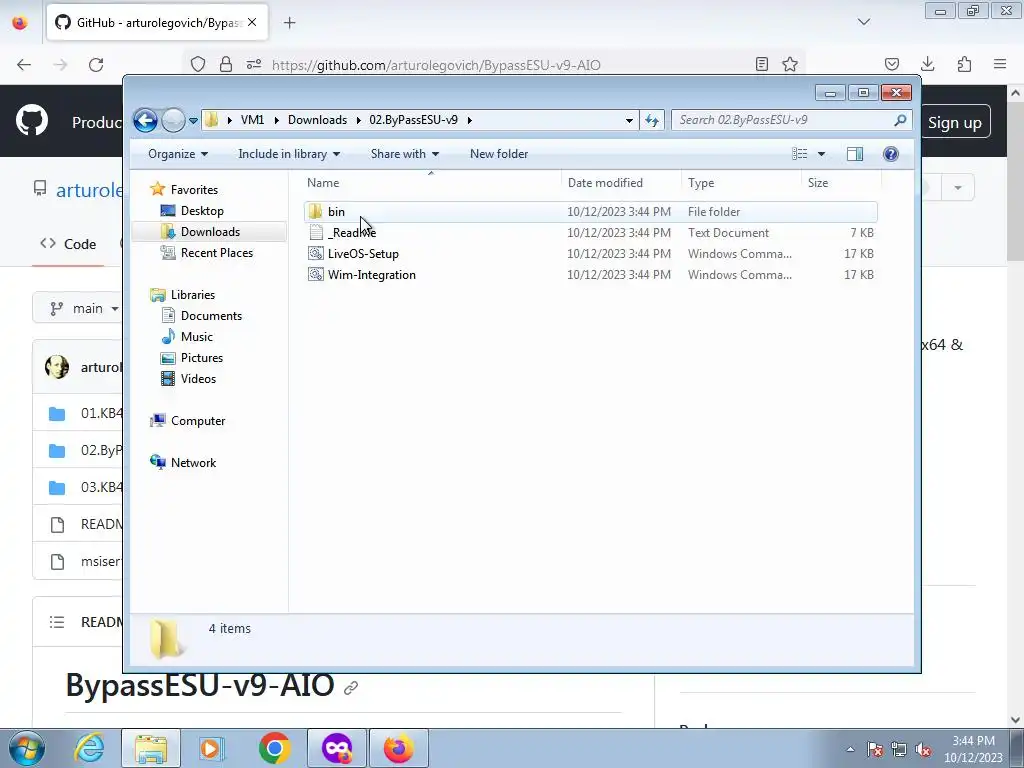The height and width of the screenshot is (768, 1024).
Task: Sort files by Type column header
Action: point(741,183)
